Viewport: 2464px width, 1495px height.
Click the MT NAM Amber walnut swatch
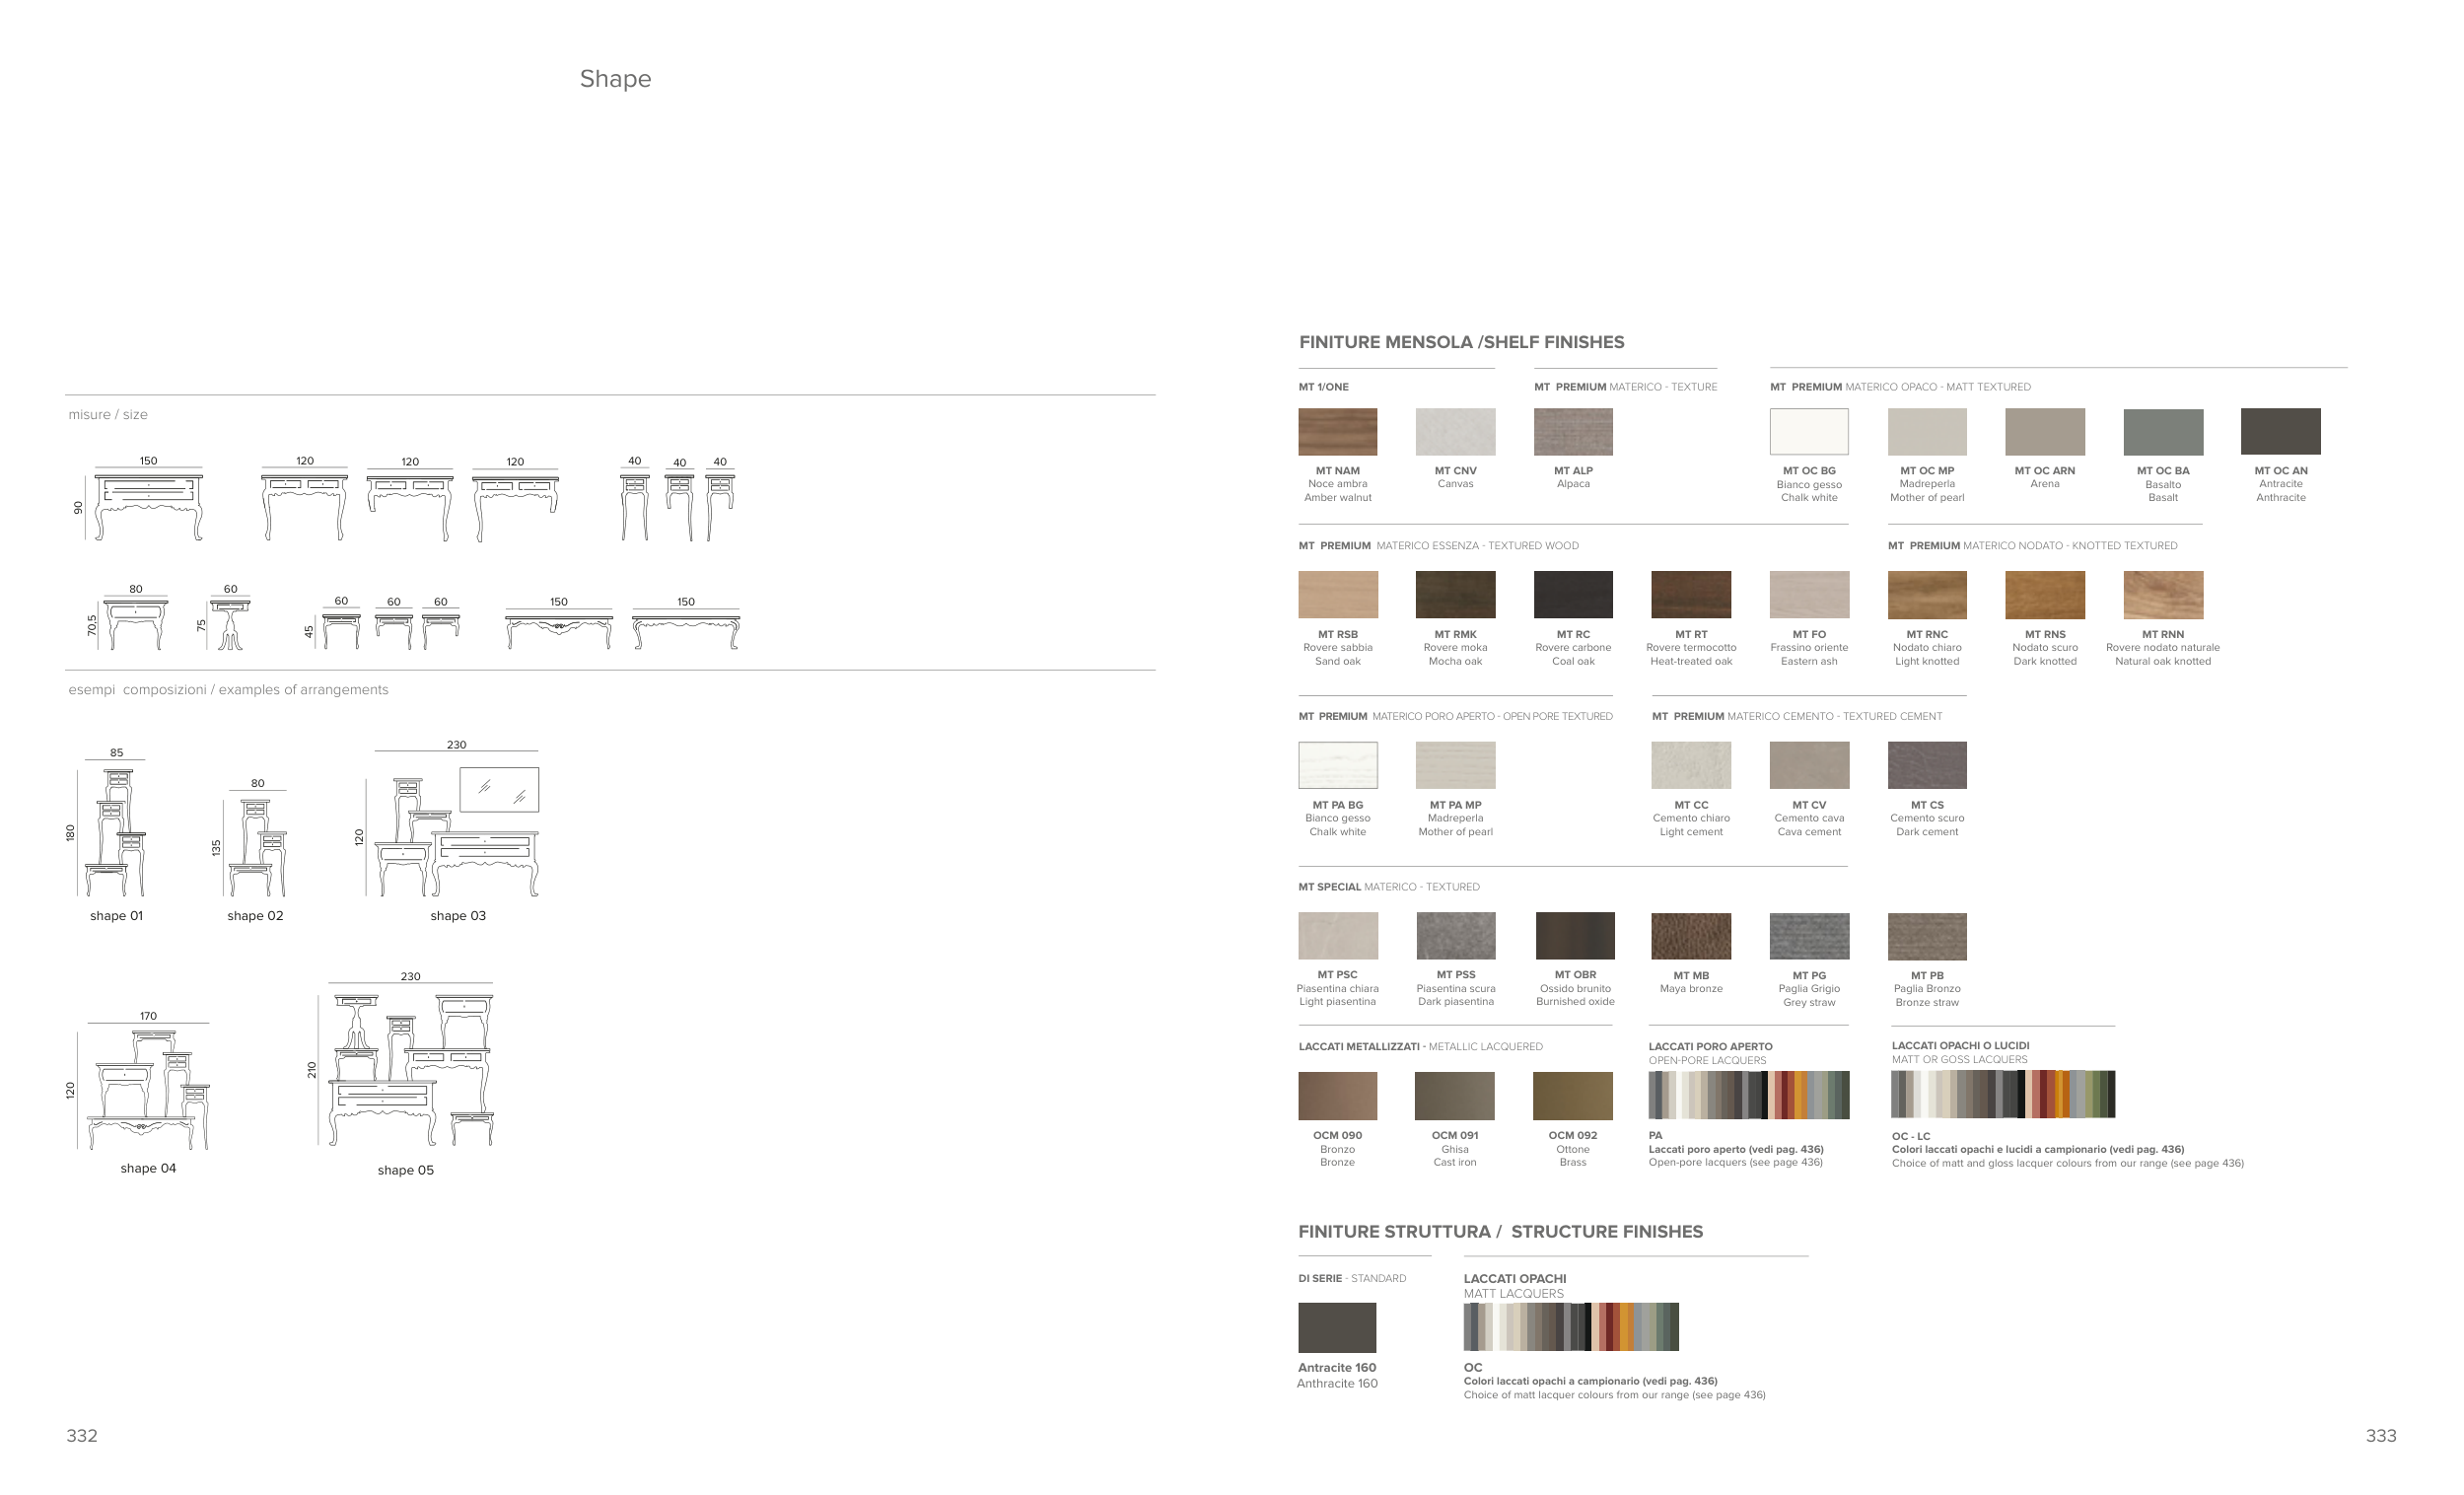1337,432
